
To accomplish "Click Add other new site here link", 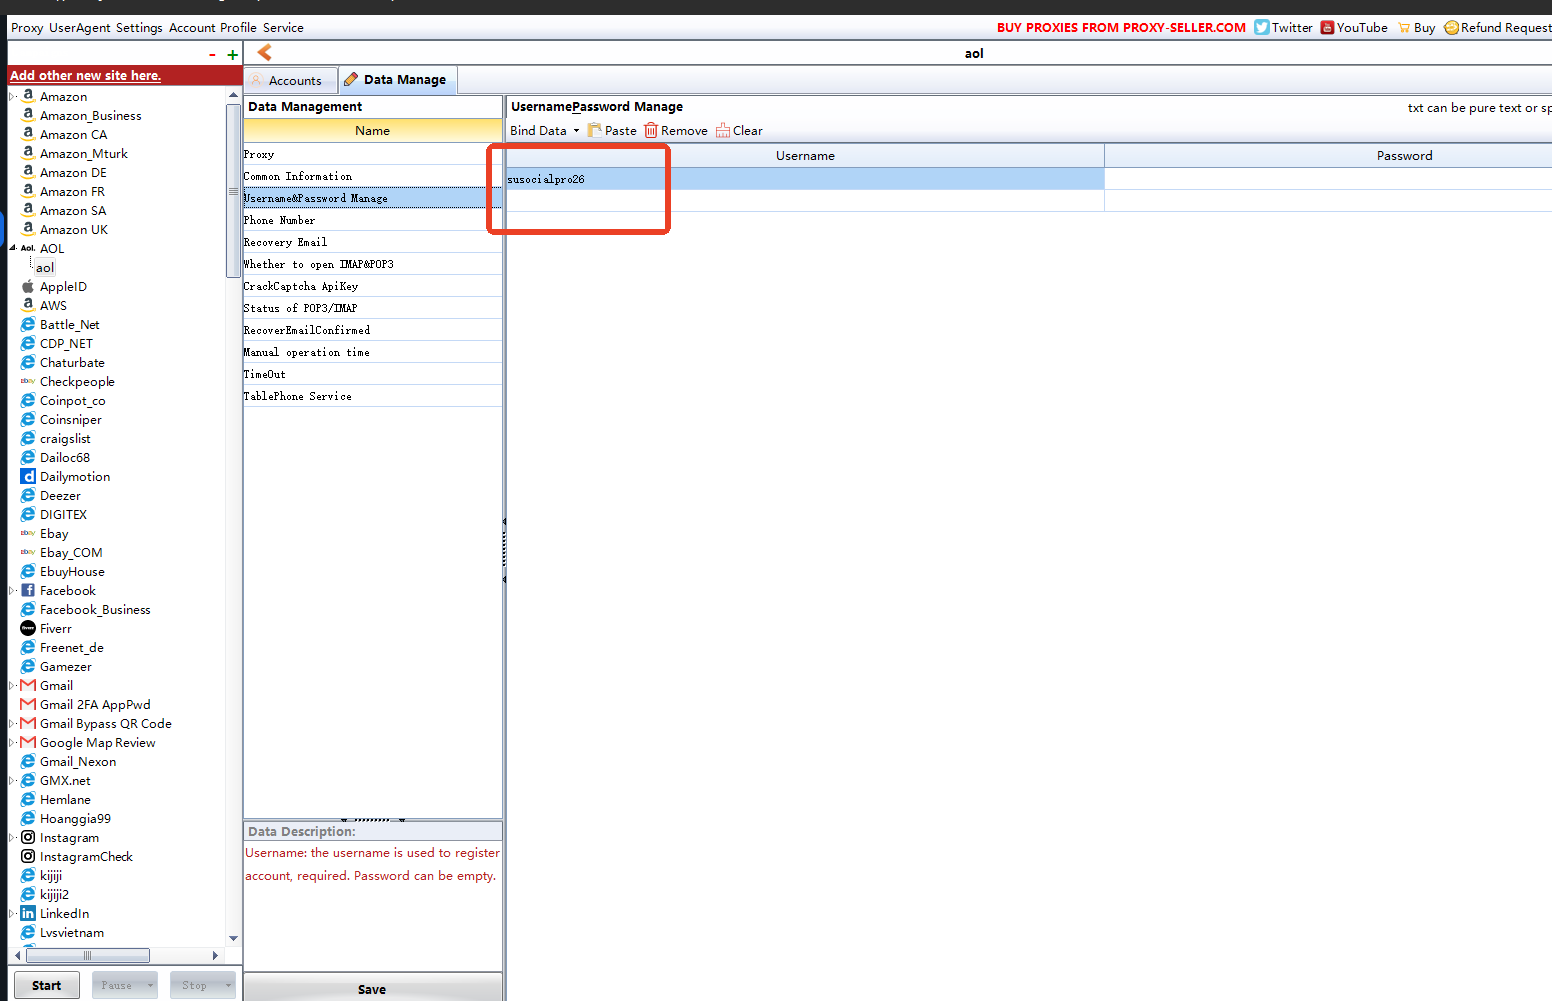I will 85,75.
